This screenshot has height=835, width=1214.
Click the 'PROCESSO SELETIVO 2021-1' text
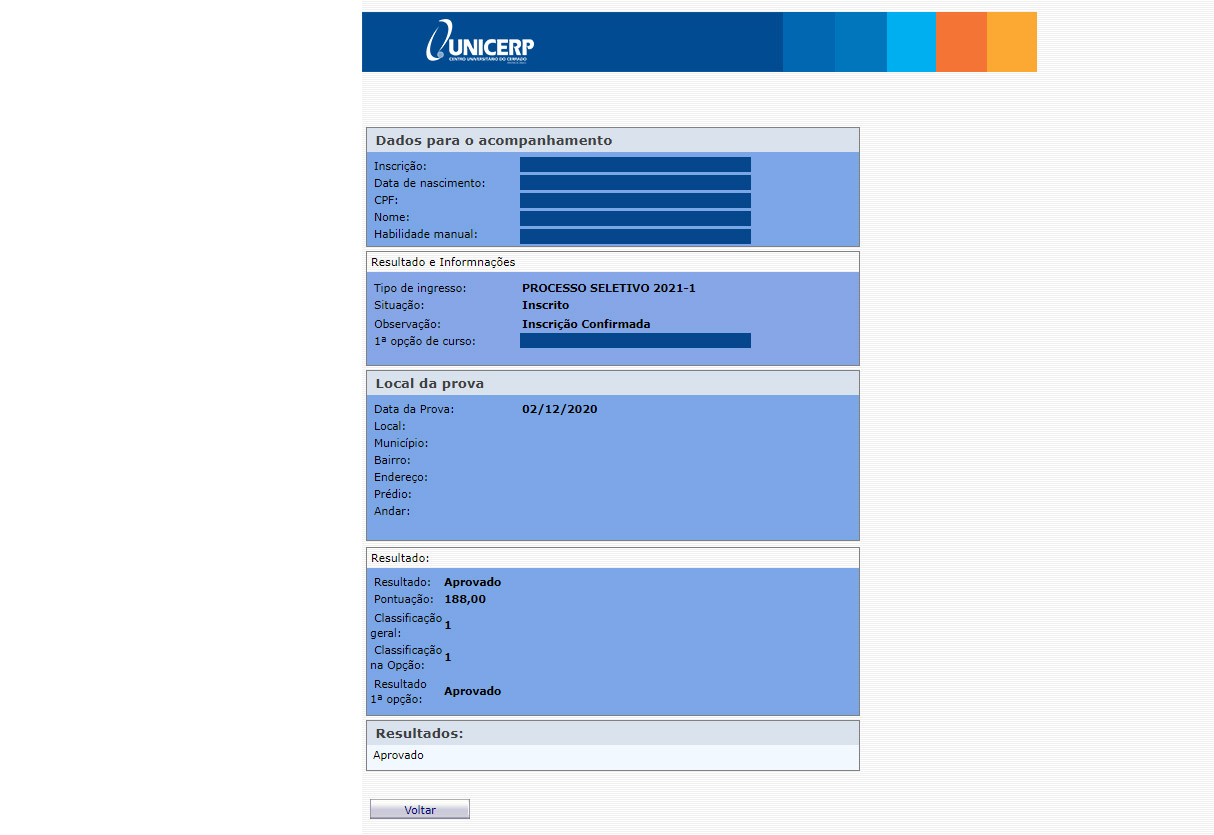click(x=608, y=288)
